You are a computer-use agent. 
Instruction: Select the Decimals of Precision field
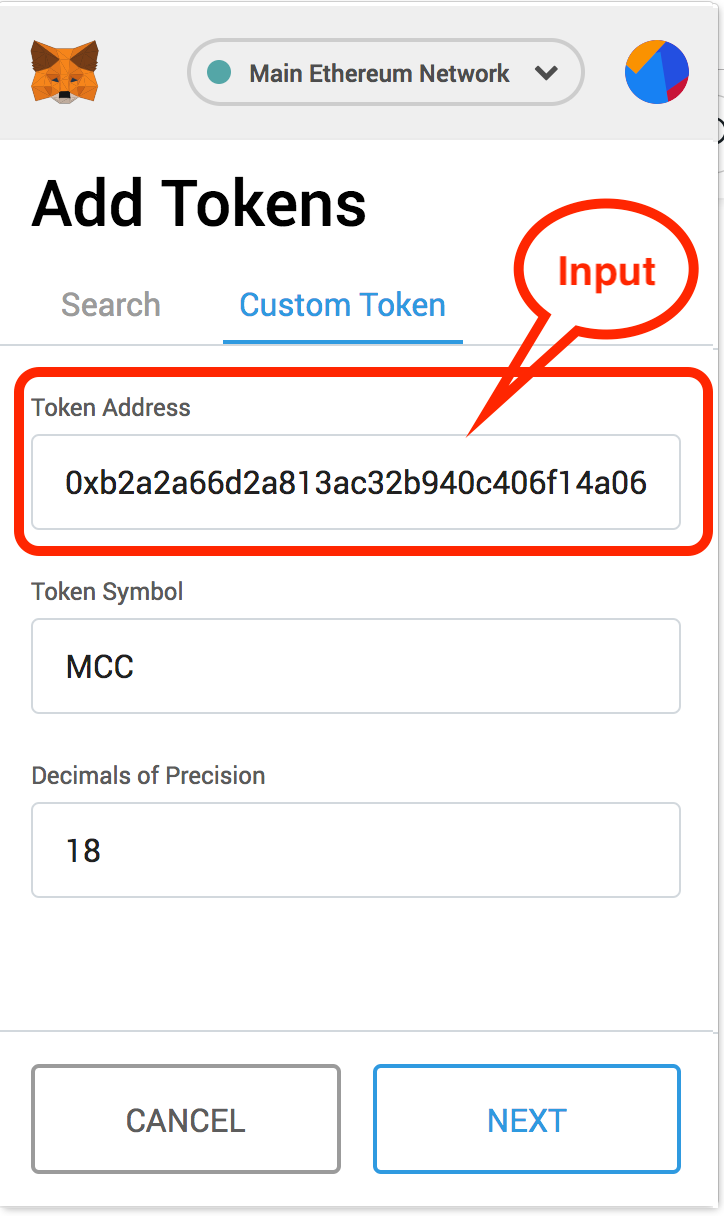pos(356,850)
